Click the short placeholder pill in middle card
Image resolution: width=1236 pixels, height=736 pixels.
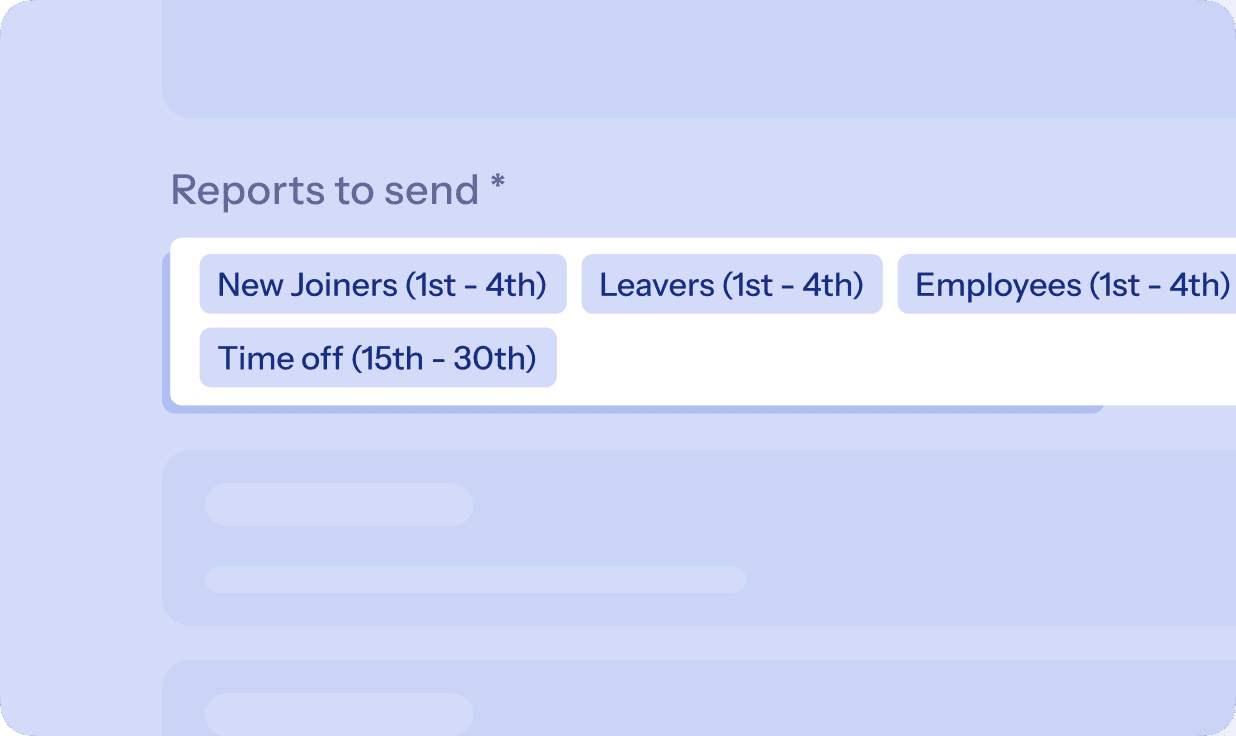[x=339, y=504]
